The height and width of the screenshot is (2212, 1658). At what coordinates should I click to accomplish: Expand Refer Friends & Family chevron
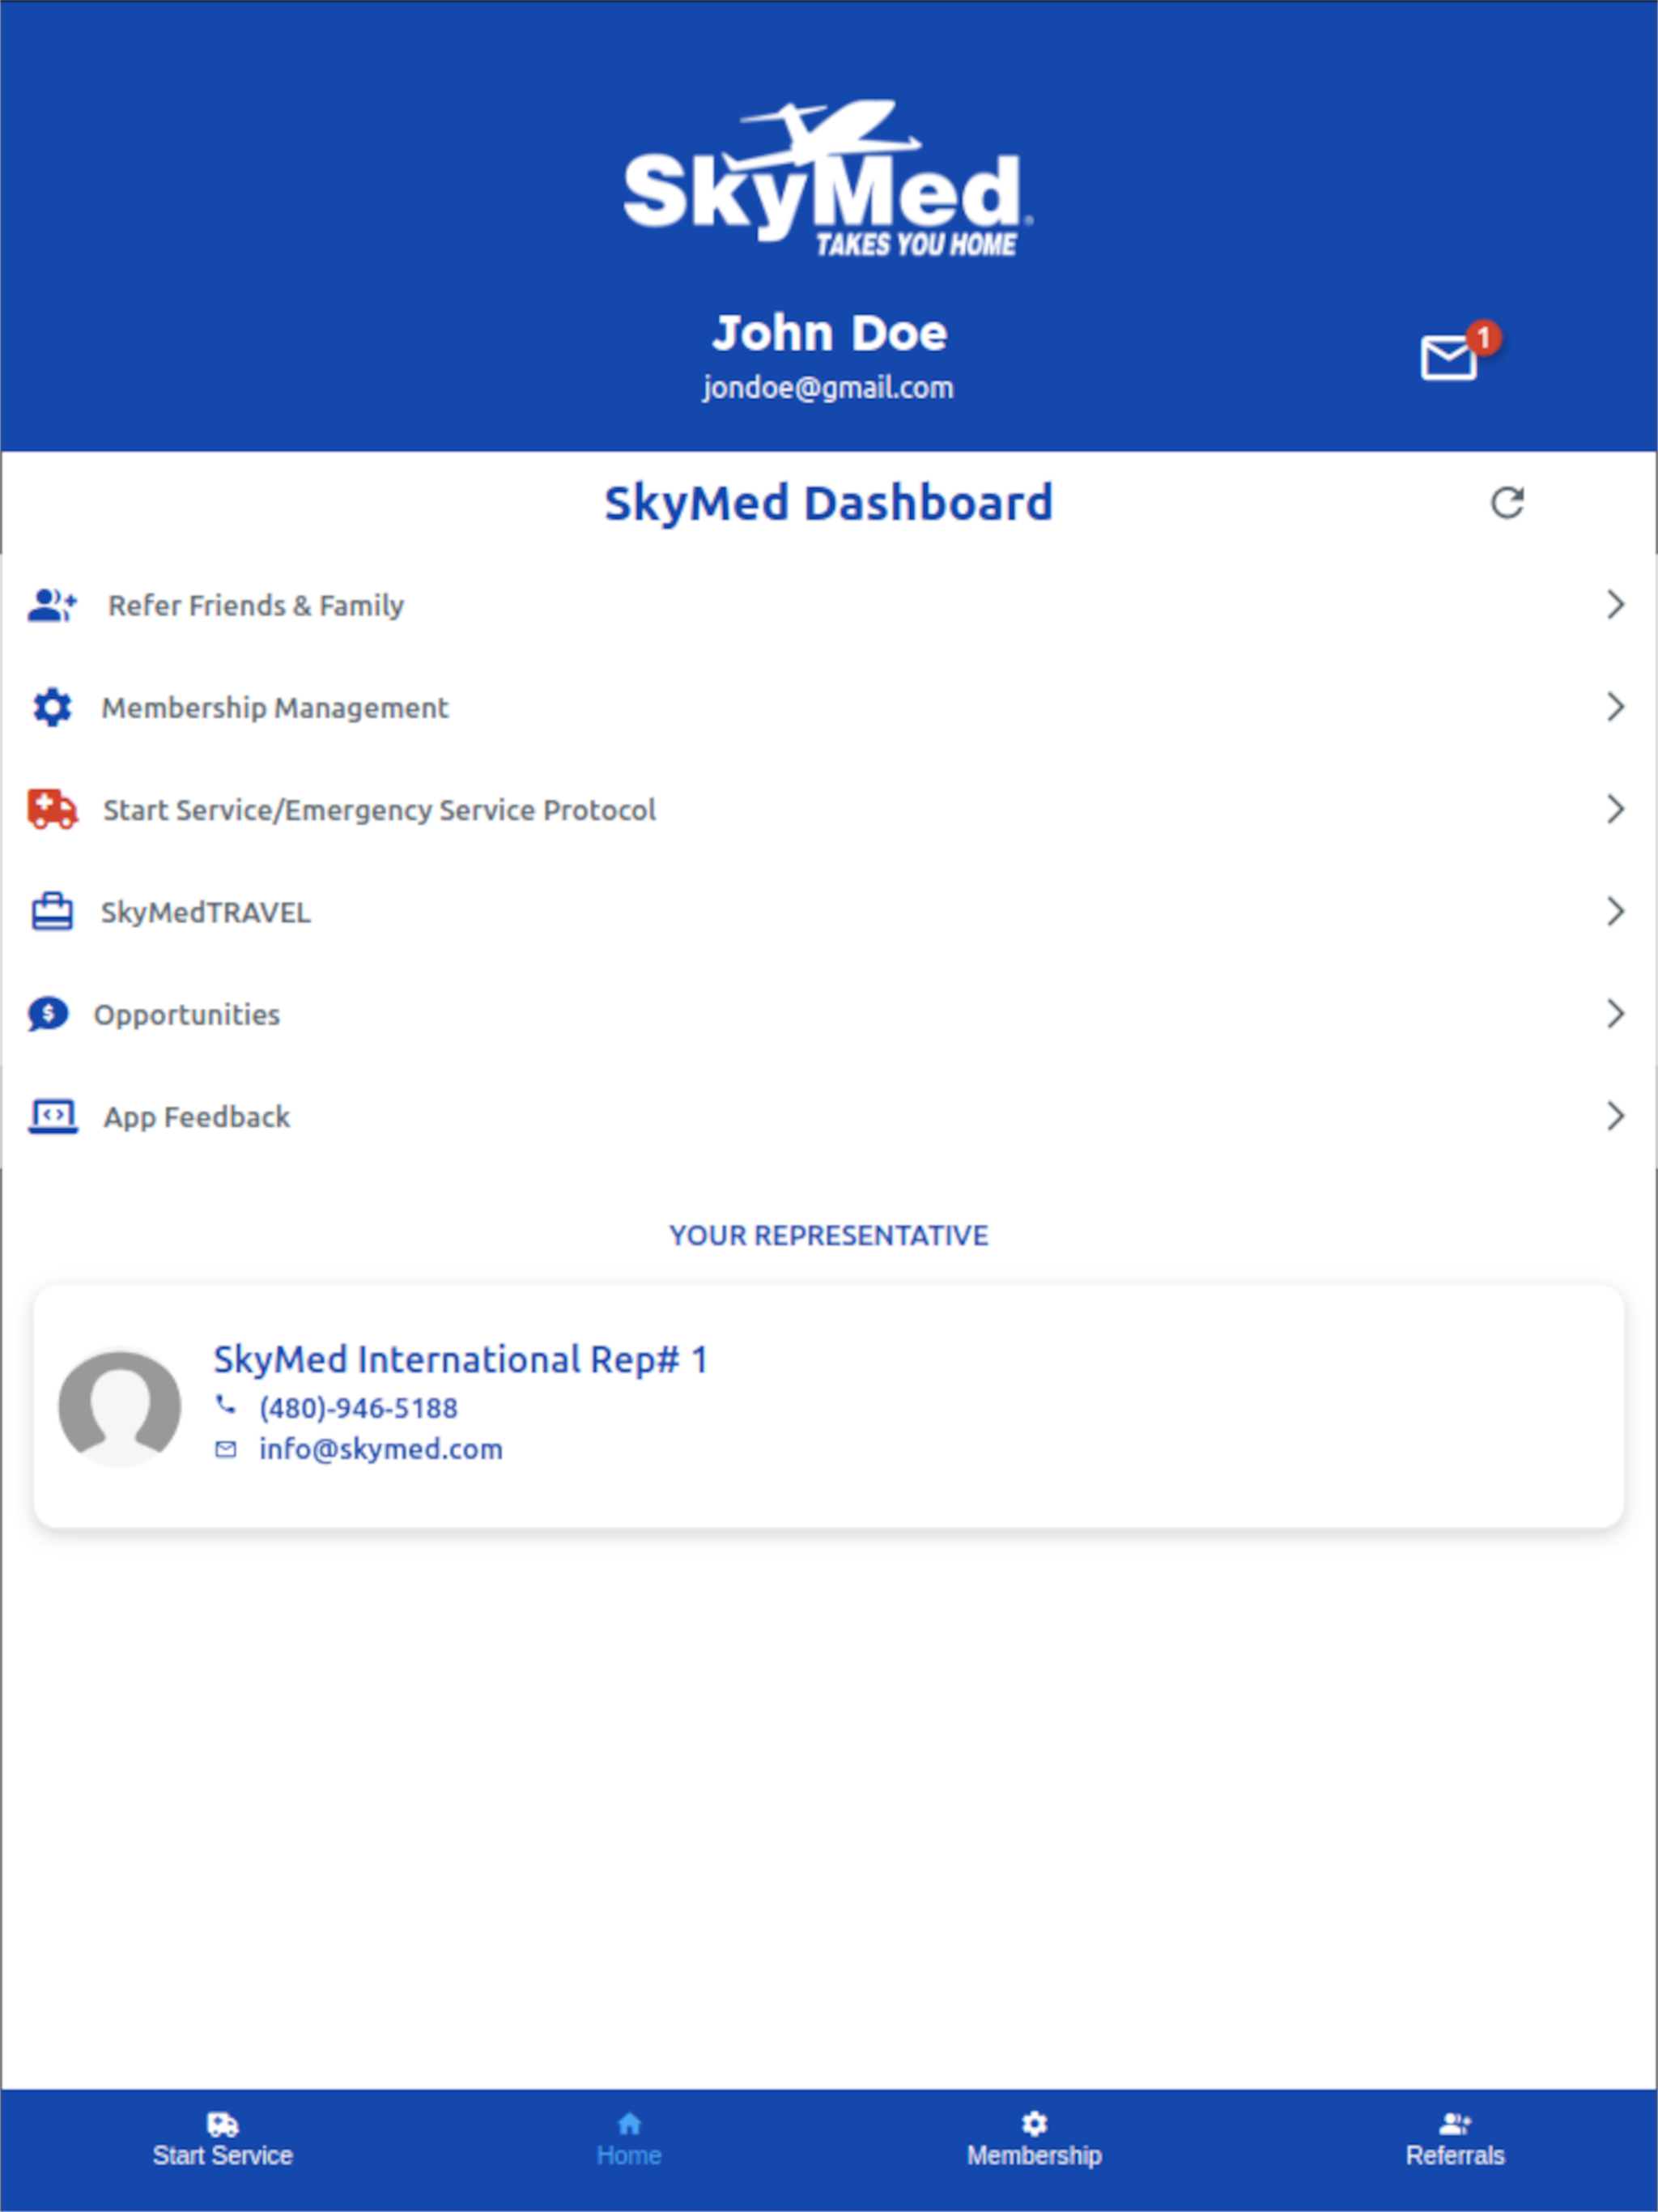(x=1614, y=604)
